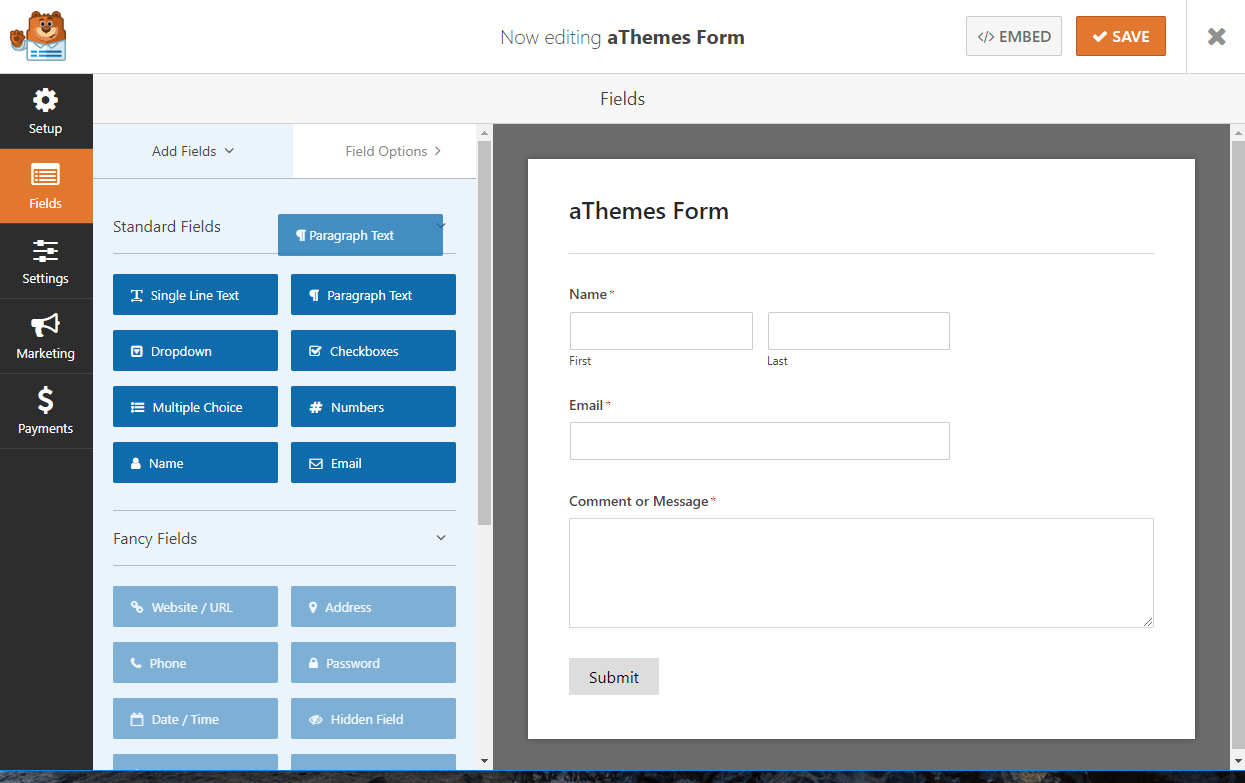Add a Single Line Text field
Image resolution: width=1245 pixels, height=783 pixels.
pyautogui.click(x=195, y=294)
